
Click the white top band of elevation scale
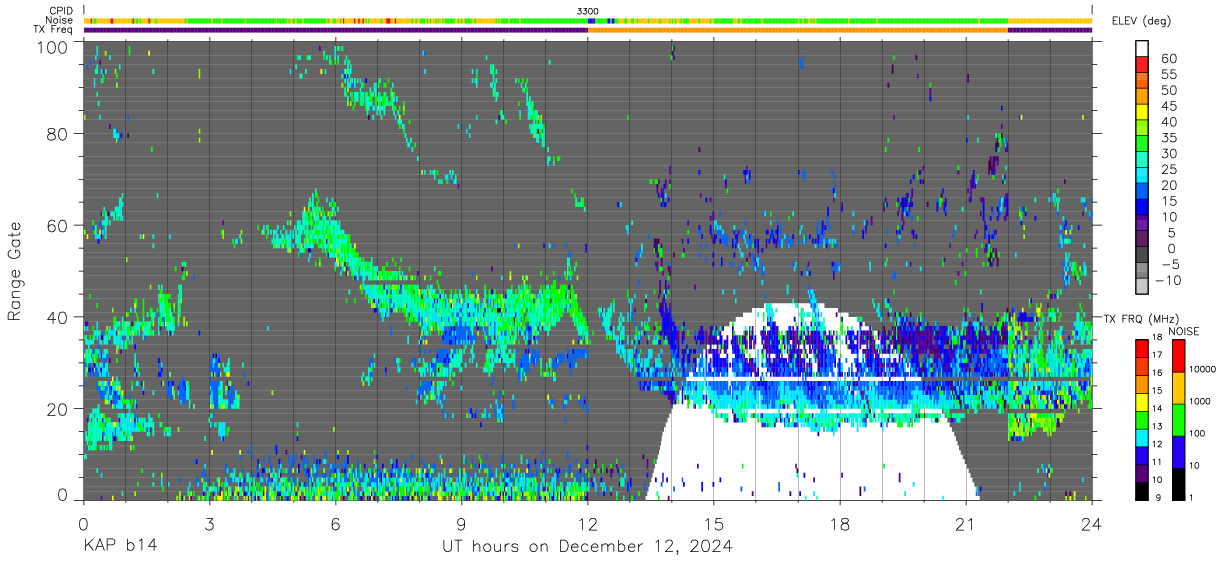(x=1142, y=49)
